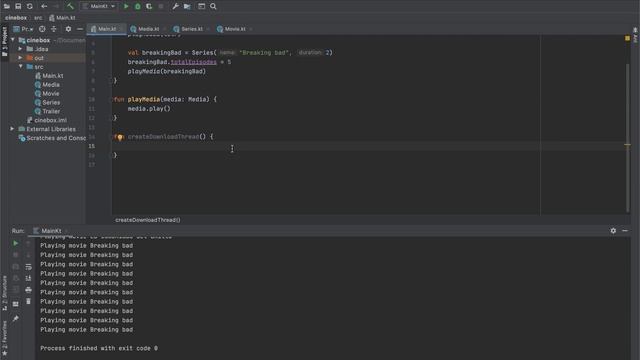Select cinebox.iml in the project tree
640x360 pixels.
(47, 120)
